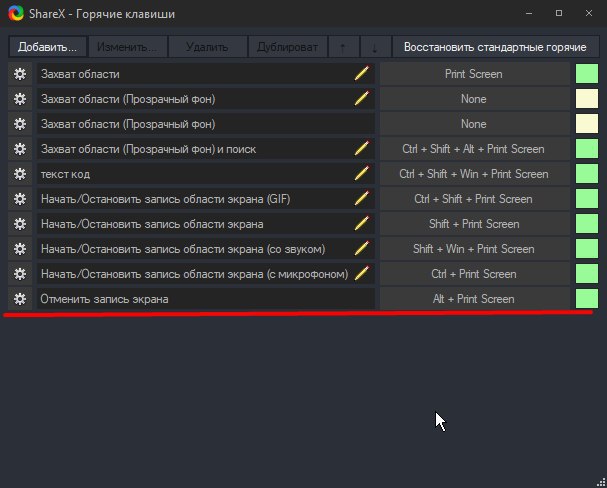This screenshot has width=607, height=488.
Task: Click the Shift + Print Screen hotkey button
Action: 474,224
